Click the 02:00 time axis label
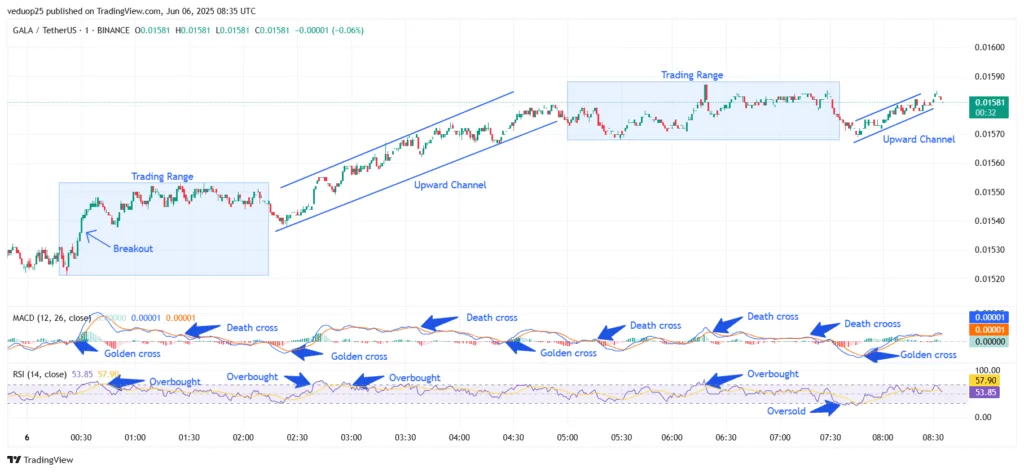The image size is (1024, 472). pyautogui.click(x=243, y=437)
